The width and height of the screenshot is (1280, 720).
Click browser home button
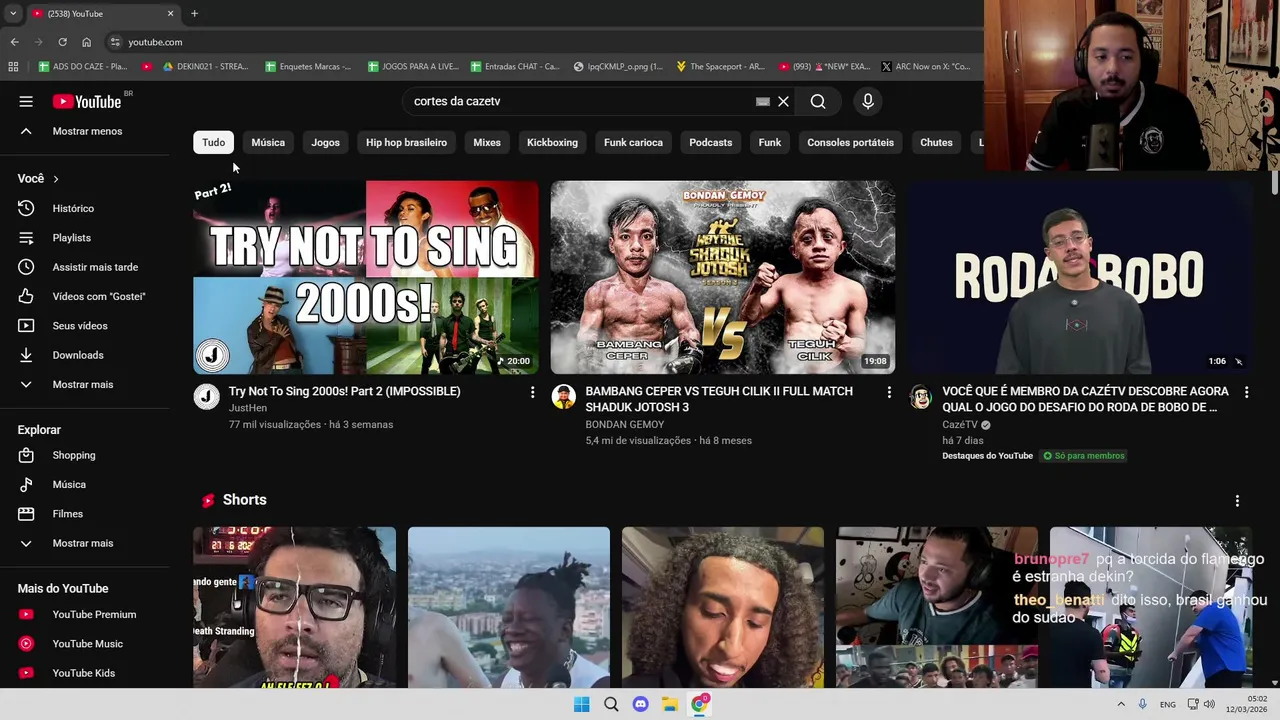(86, 42)
